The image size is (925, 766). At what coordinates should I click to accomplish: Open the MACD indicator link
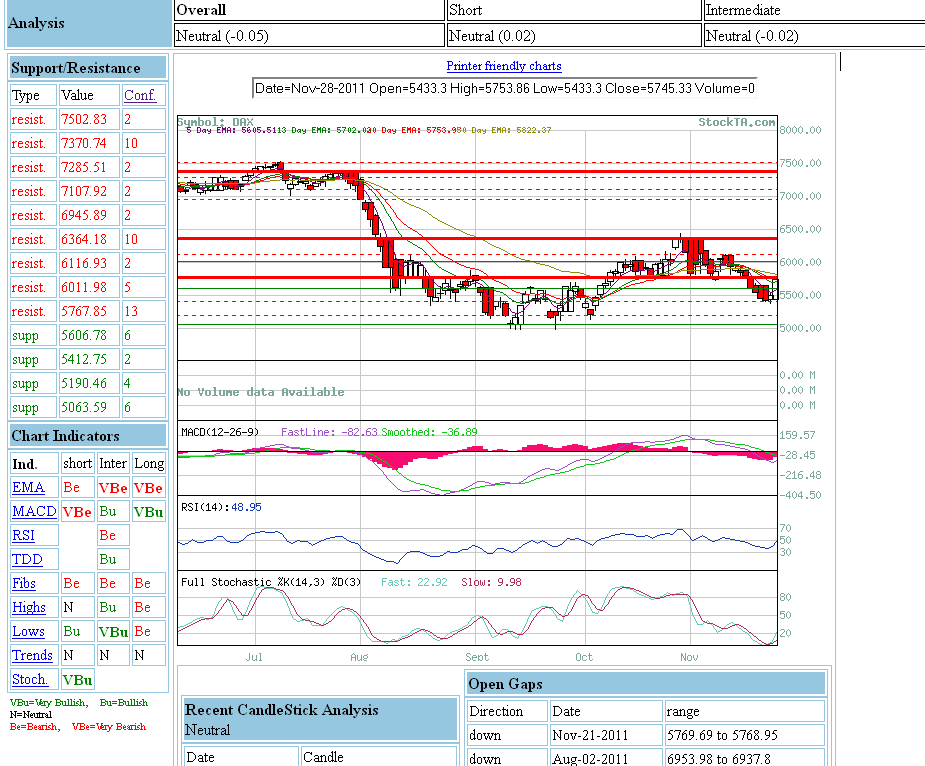click(x=34, y=512)
